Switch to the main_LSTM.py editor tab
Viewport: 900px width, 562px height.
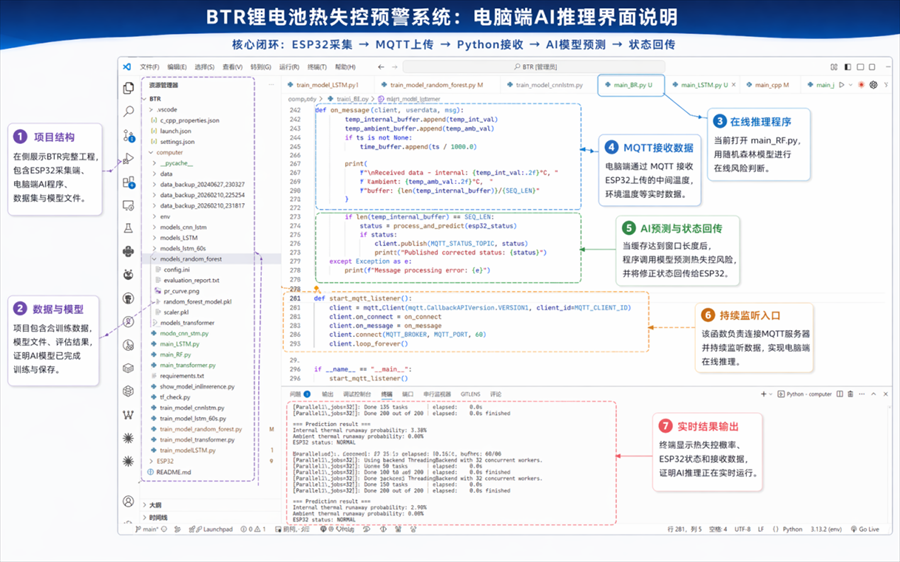(704, 85)
